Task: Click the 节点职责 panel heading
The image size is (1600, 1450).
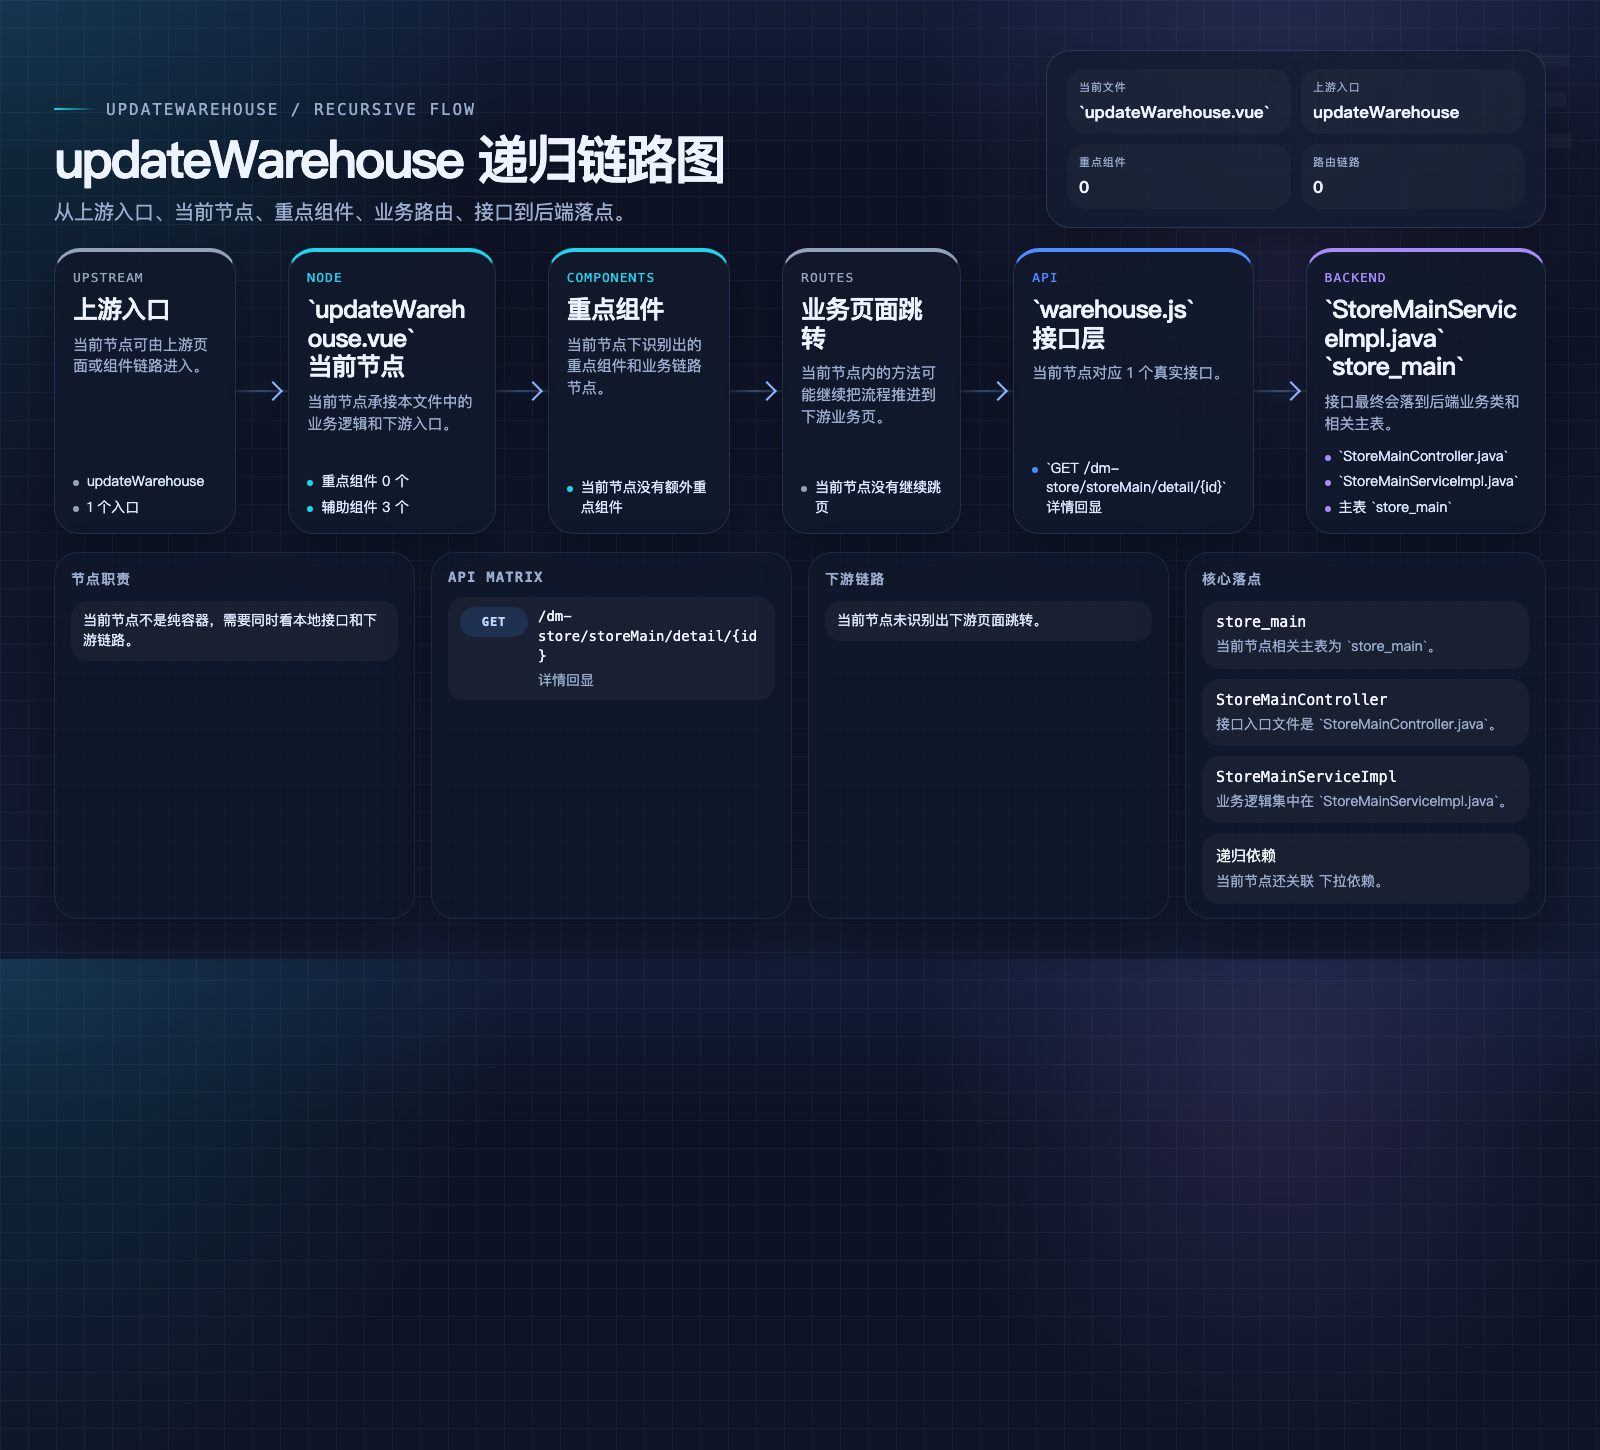Action: click(x=100, y=579)
